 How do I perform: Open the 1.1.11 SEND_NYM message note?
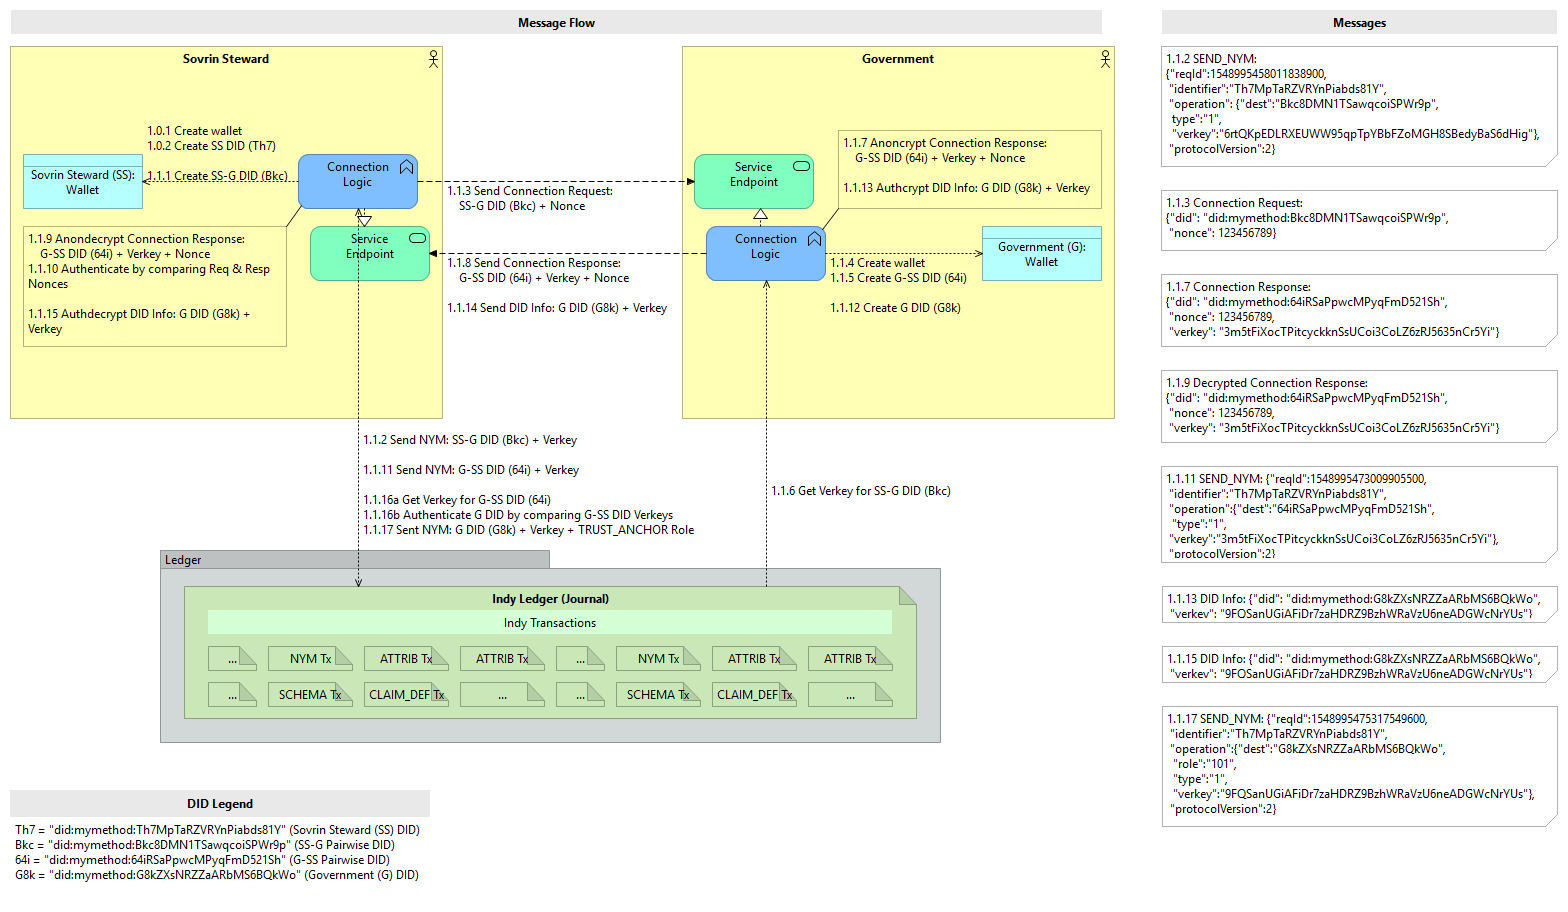[x=1359, y=514]
